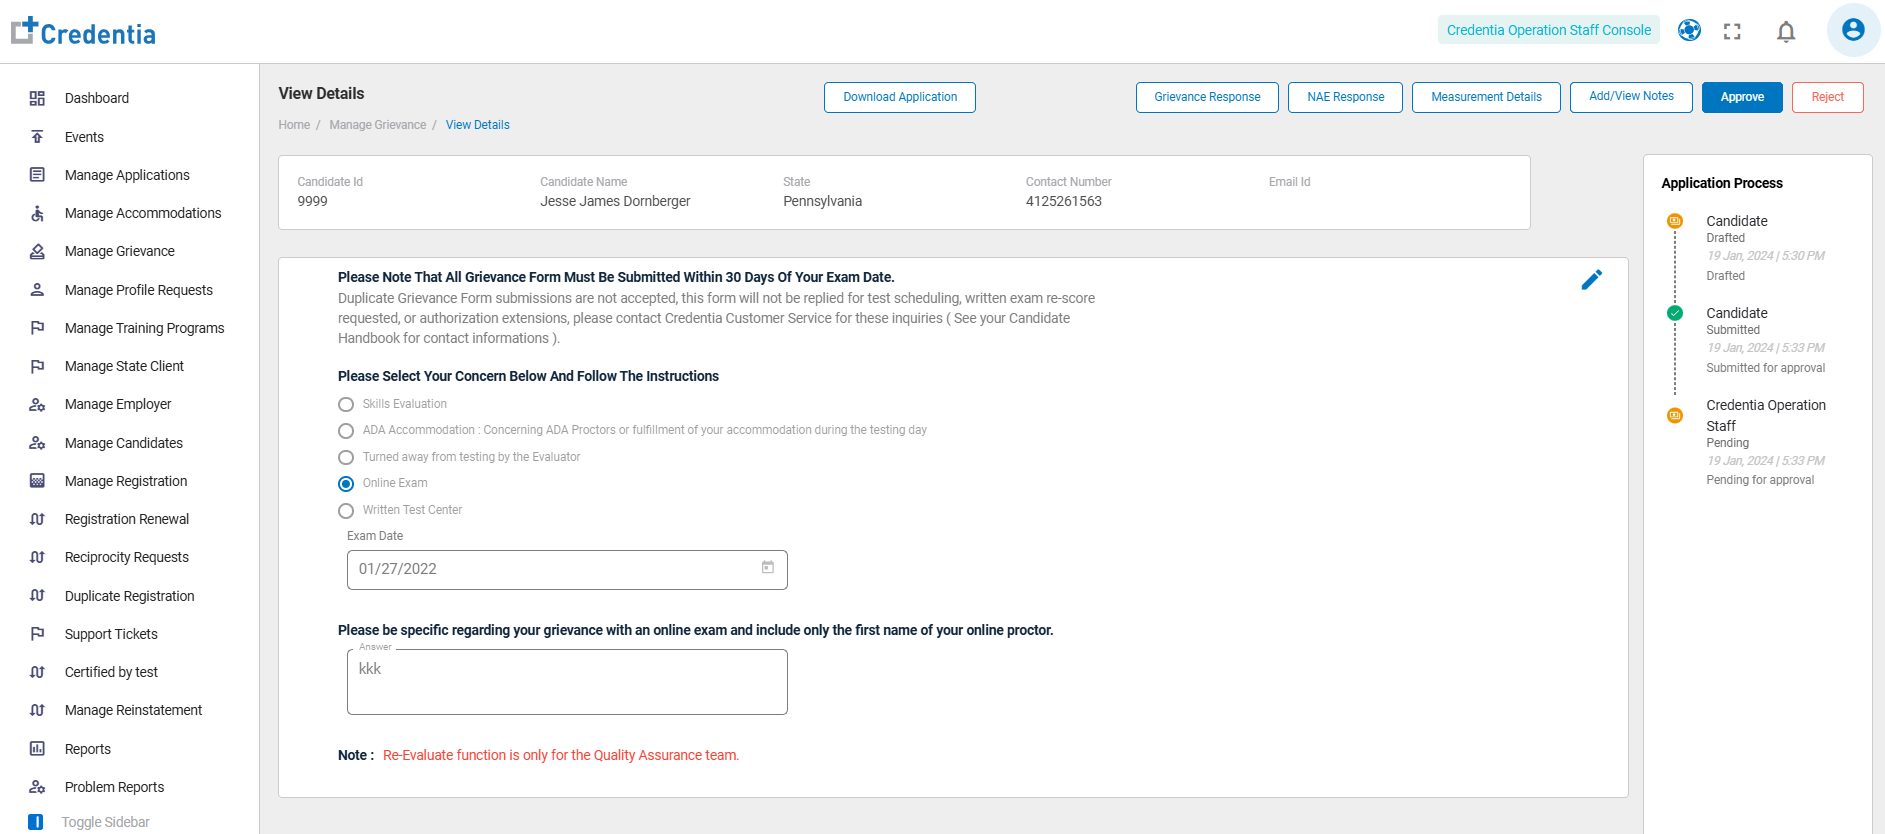The height and width of the screenshot is (834, 1885).
Task: Choose the Written Test Center option
Action: 346,511
